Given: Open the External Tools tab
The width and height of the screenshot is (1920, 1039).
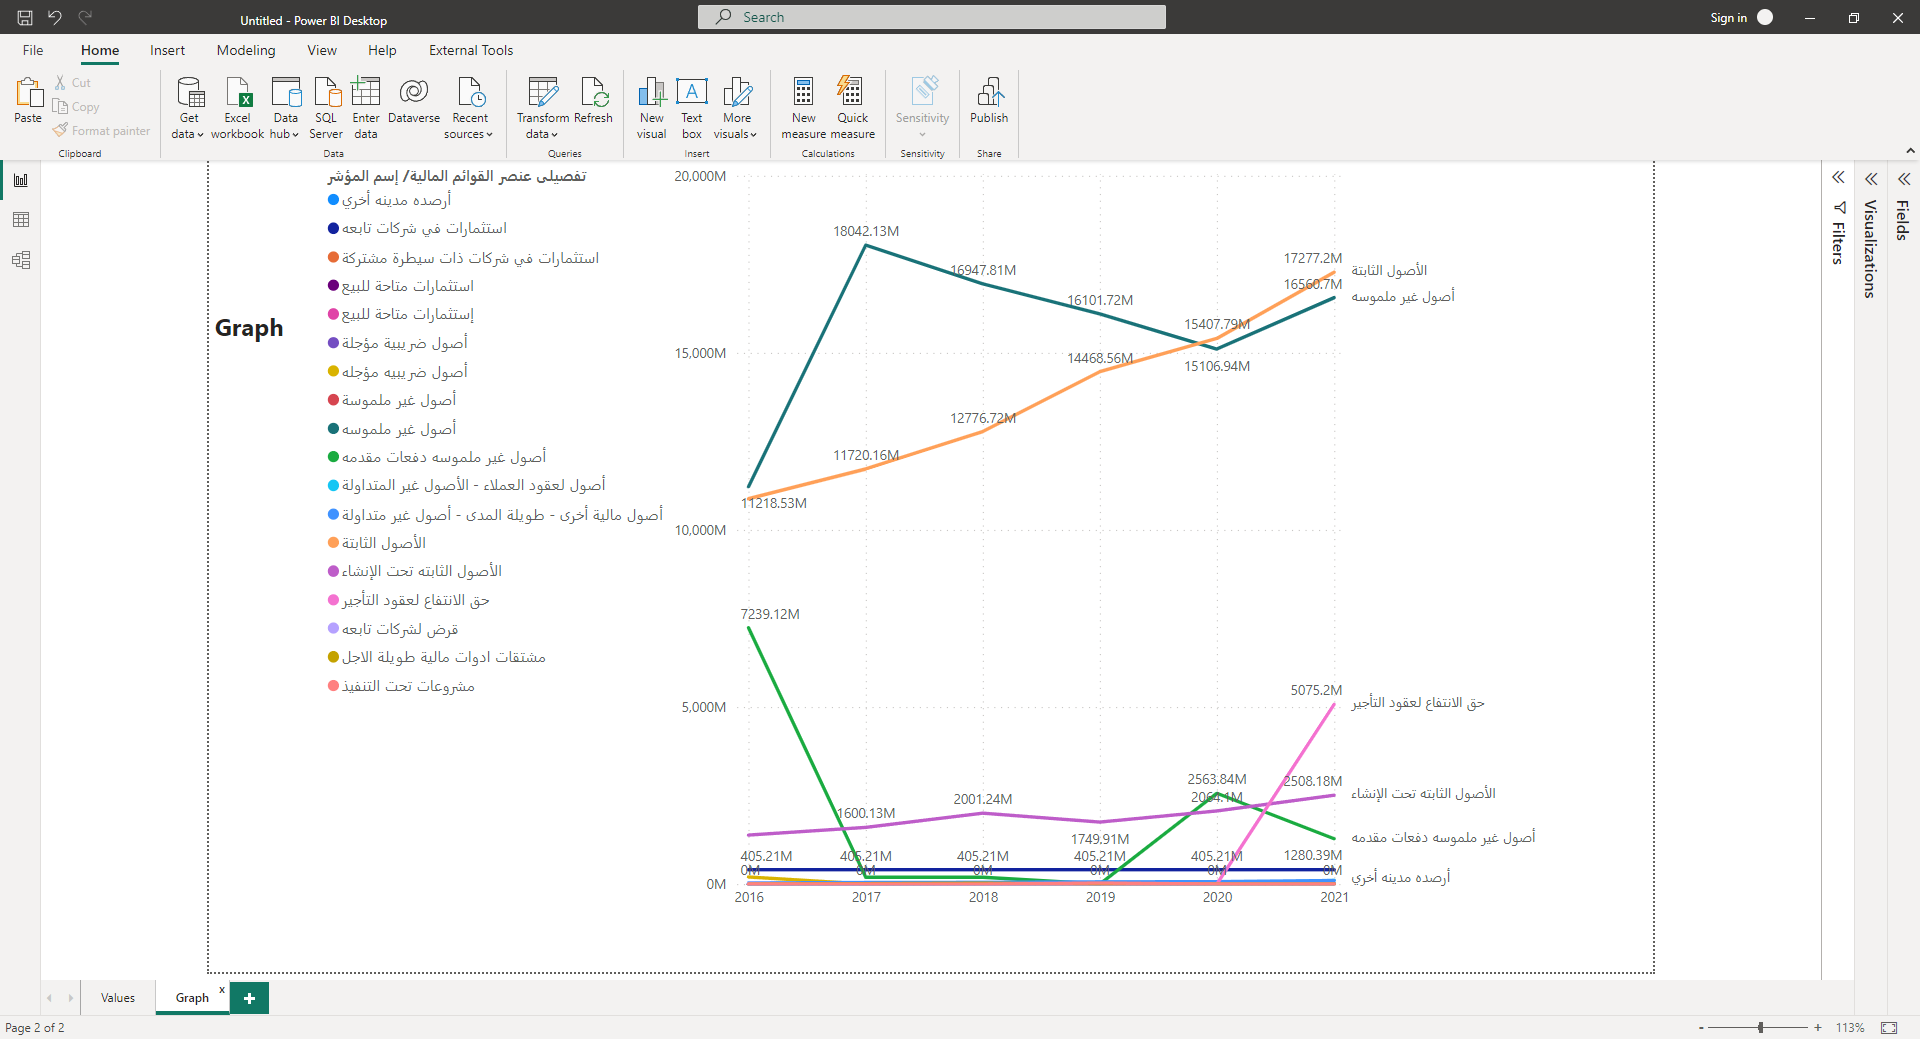Looking at the screenshot, I should tap(470, 50).
